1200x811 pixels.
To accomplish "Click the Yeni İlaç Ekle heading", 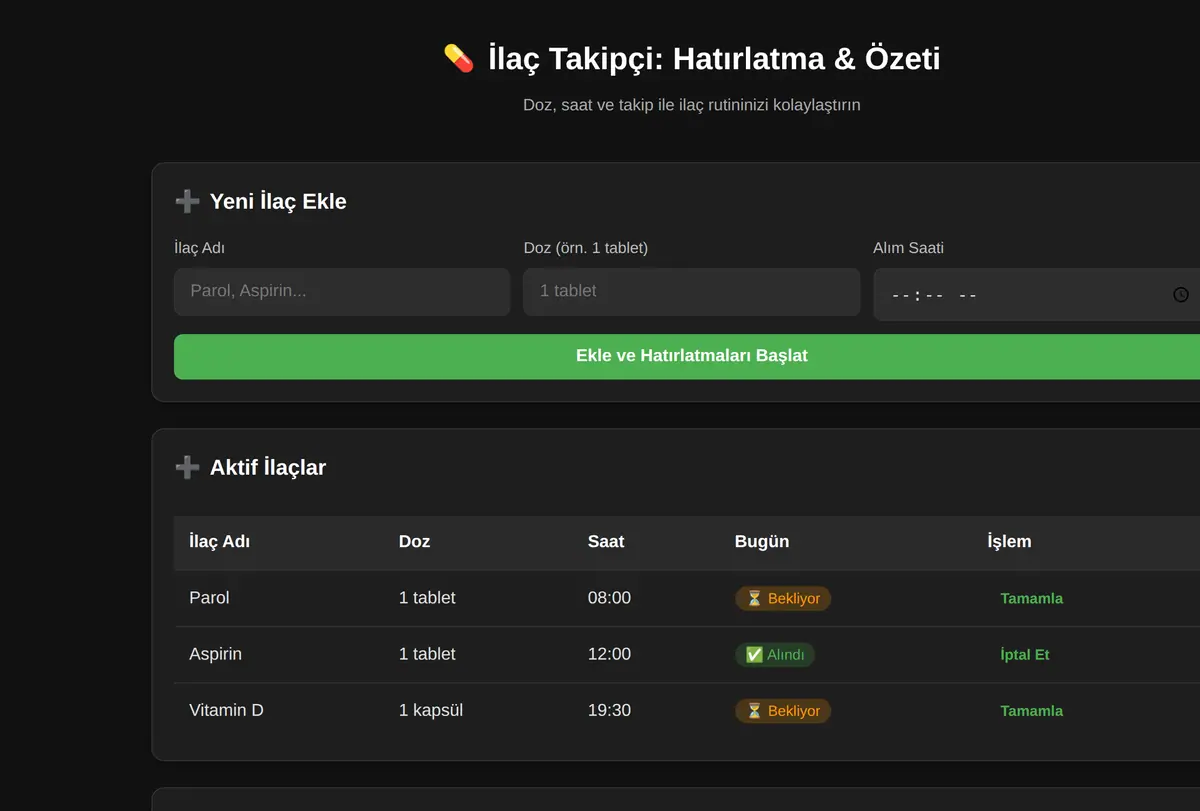I will click(x=278, y=201).
